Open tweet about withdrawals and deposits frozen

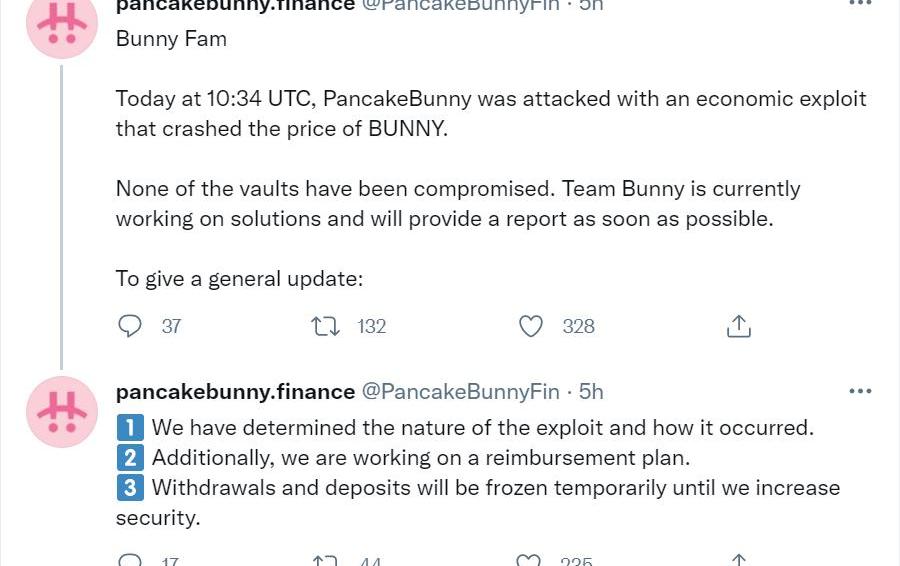pos(478,502)
